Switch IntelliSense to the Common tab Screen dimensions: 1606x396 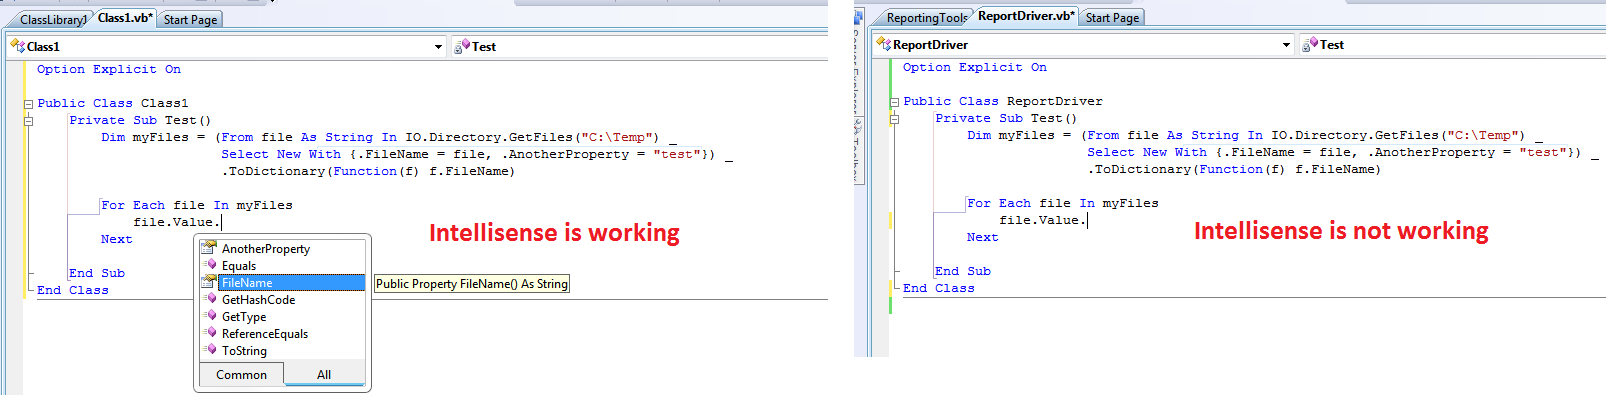click(241, 375)
